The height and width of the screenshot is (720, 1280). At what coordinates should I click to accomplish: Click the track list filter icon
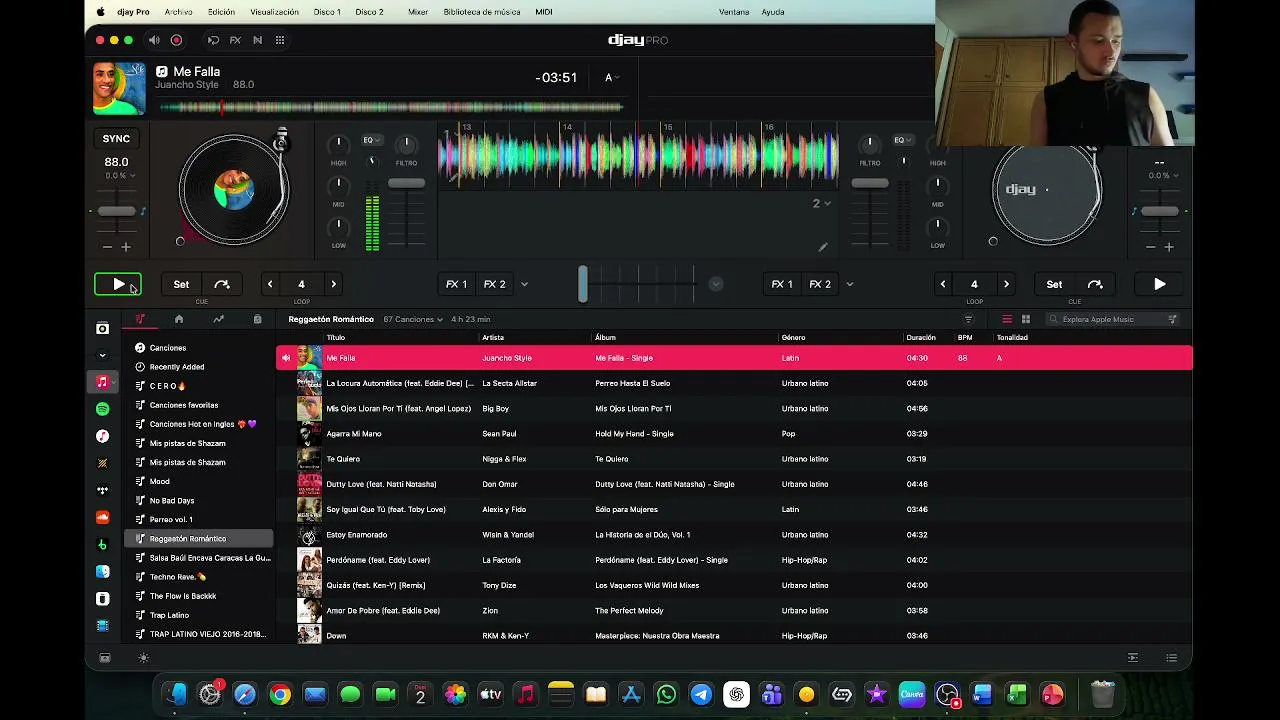click(968, 319)
